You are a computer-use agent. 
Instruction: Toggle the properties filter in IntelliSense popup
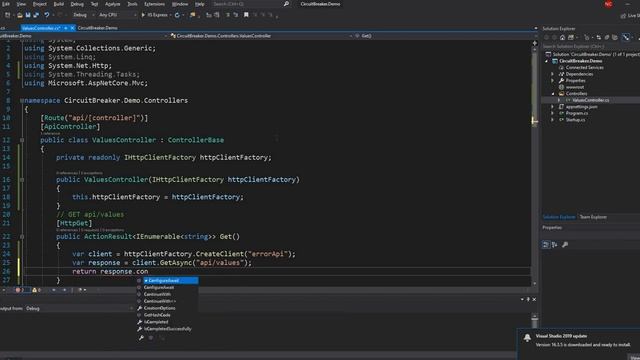(x=141, y=338)
